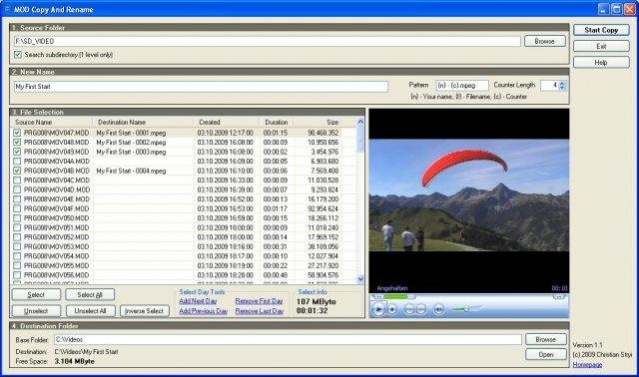Mute the preview player sound
The image size is (639, 377).
click(439, 309)
